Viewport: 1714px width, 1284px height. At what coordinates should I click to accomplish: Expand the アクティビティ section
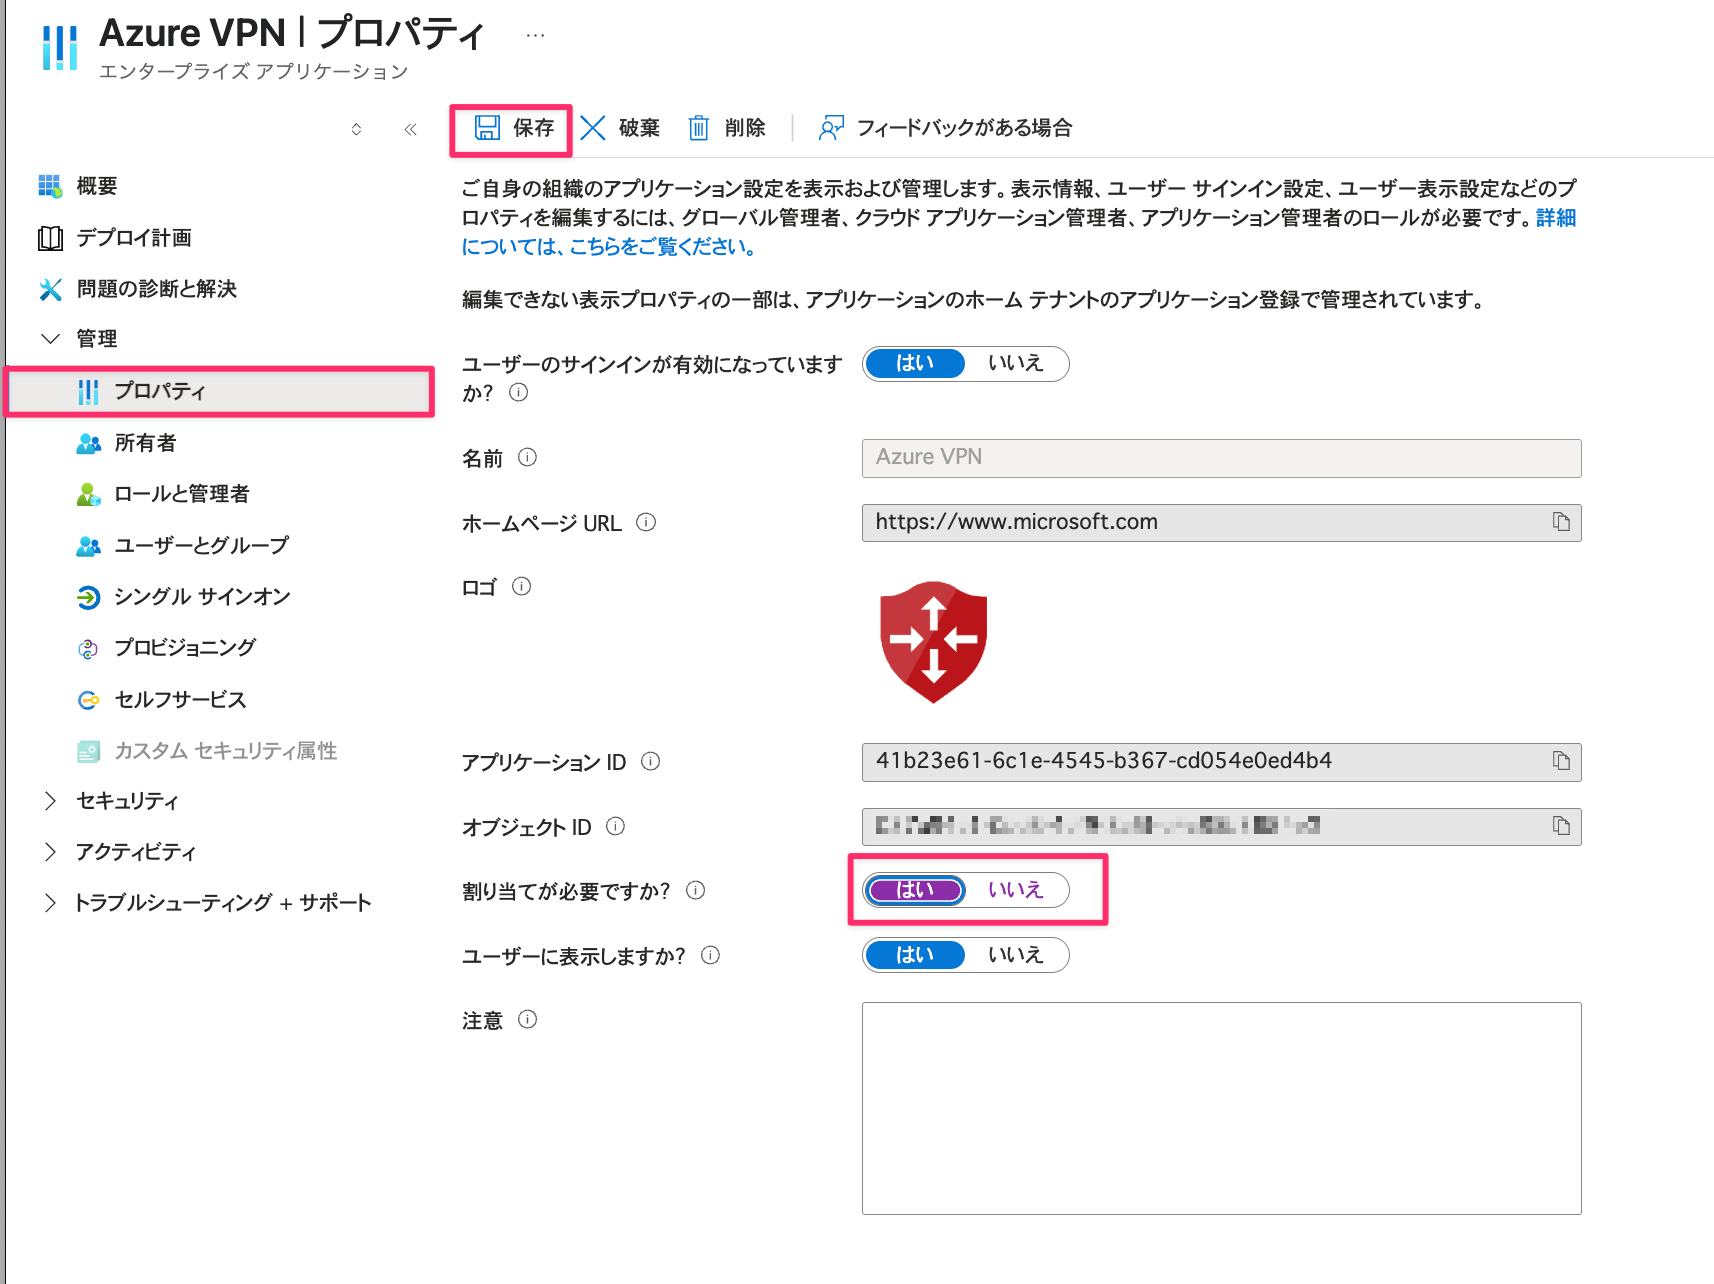coord(50,852)
